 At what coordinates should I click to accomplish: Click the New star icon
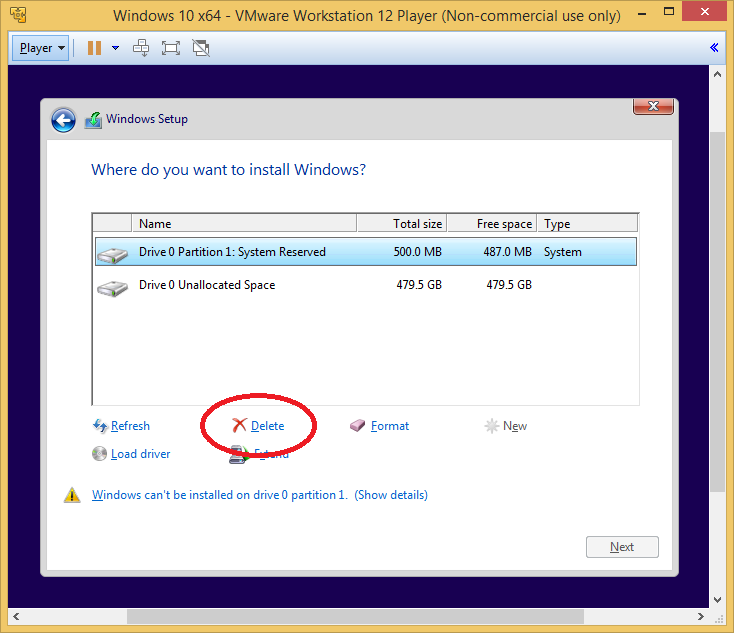pyautogui.click(x=492, y=426)
